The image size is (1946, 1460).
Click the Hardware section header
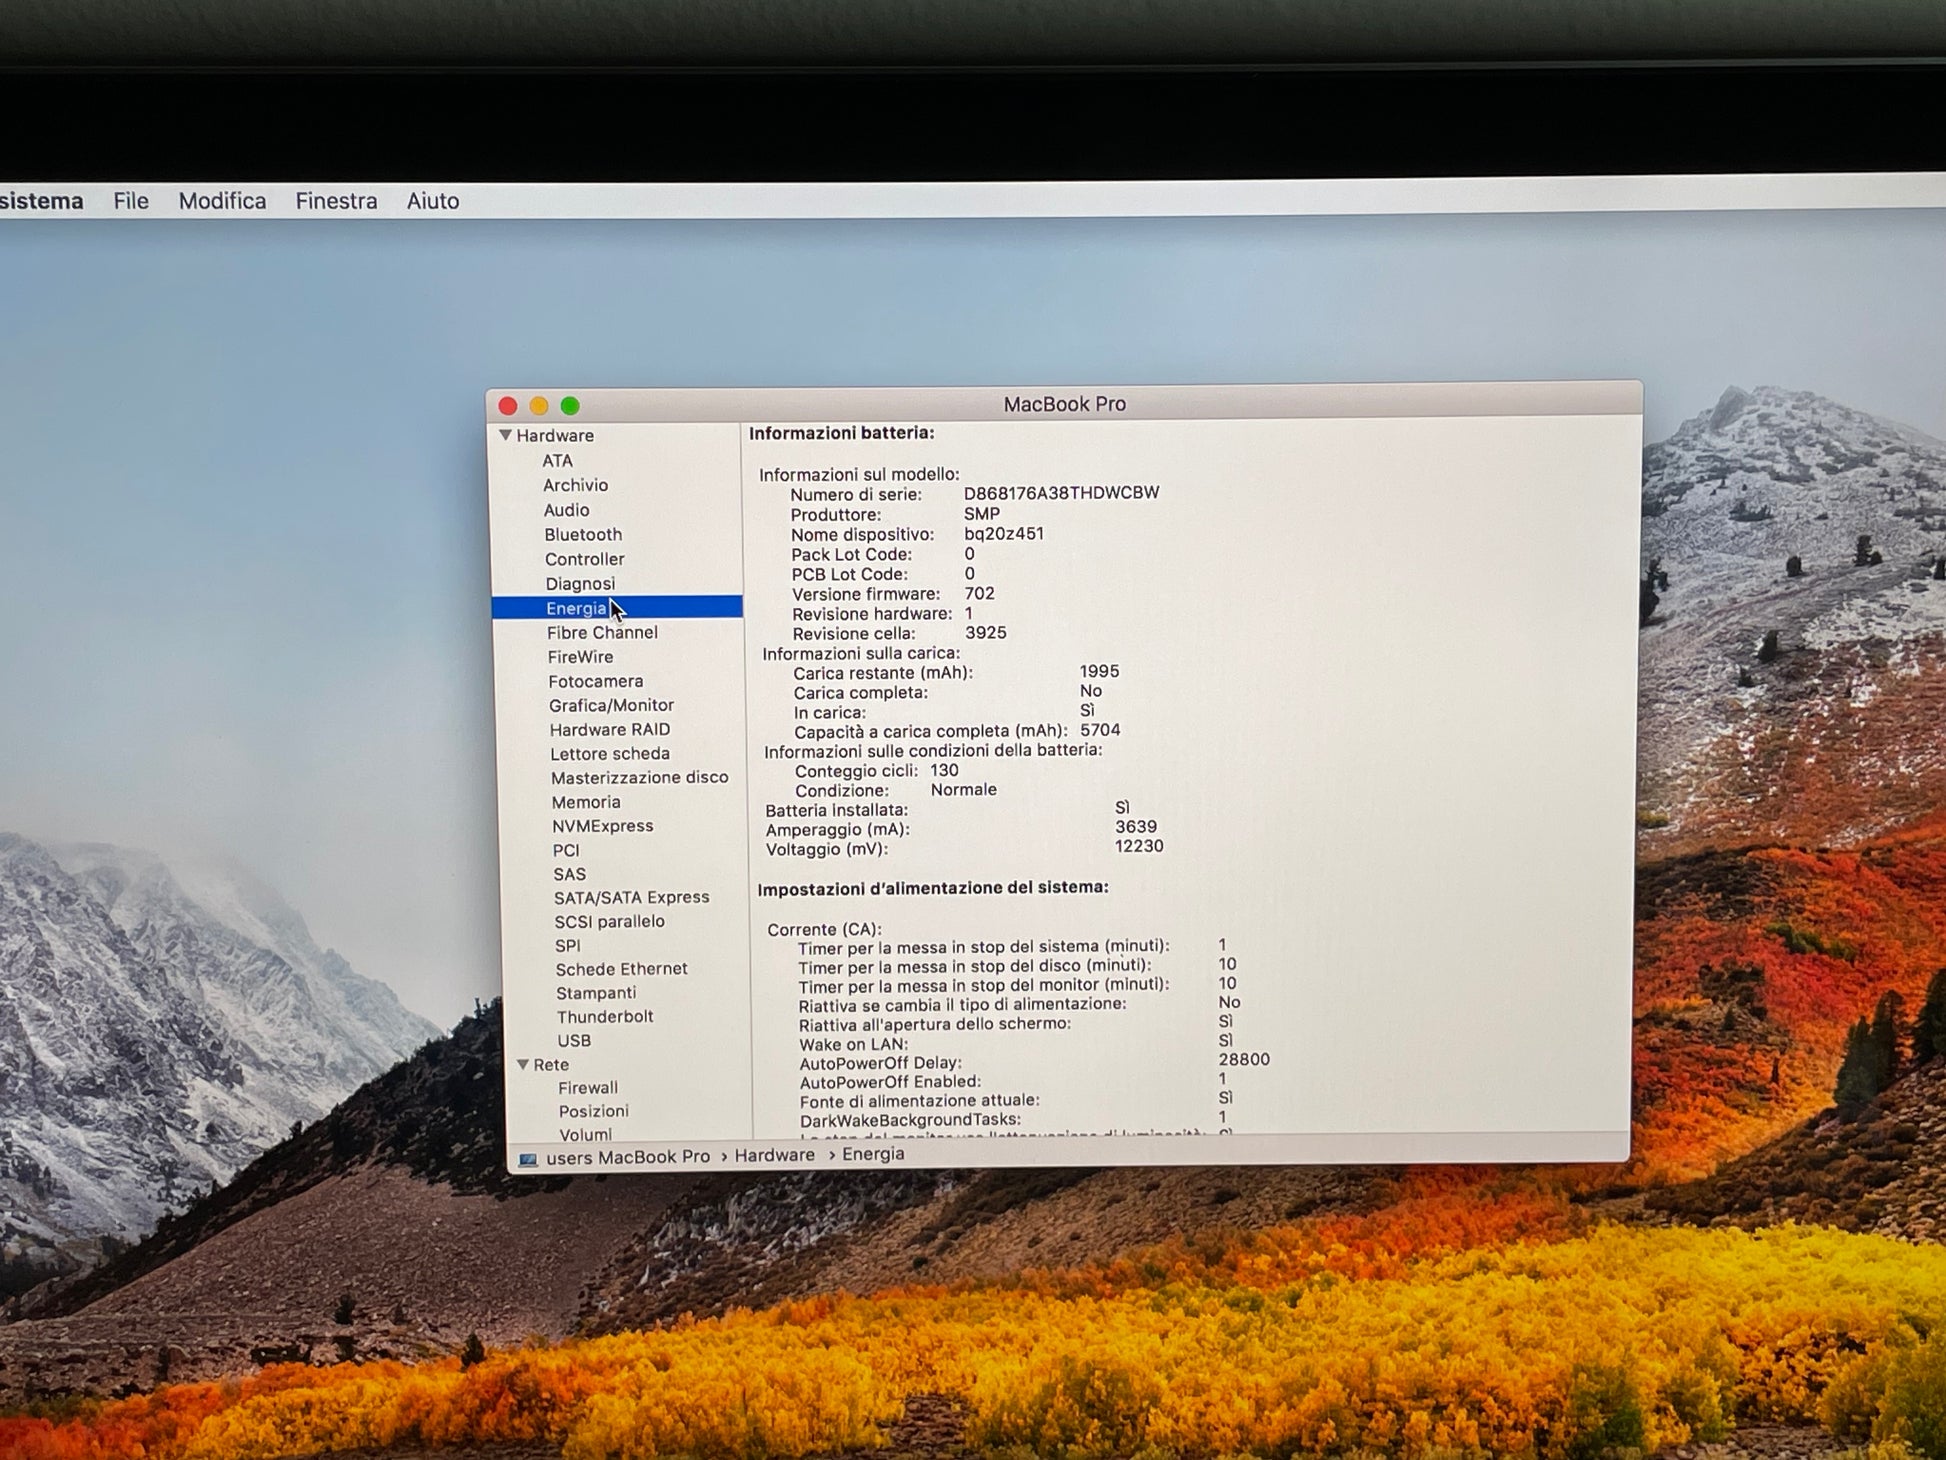tap(555, 436)
